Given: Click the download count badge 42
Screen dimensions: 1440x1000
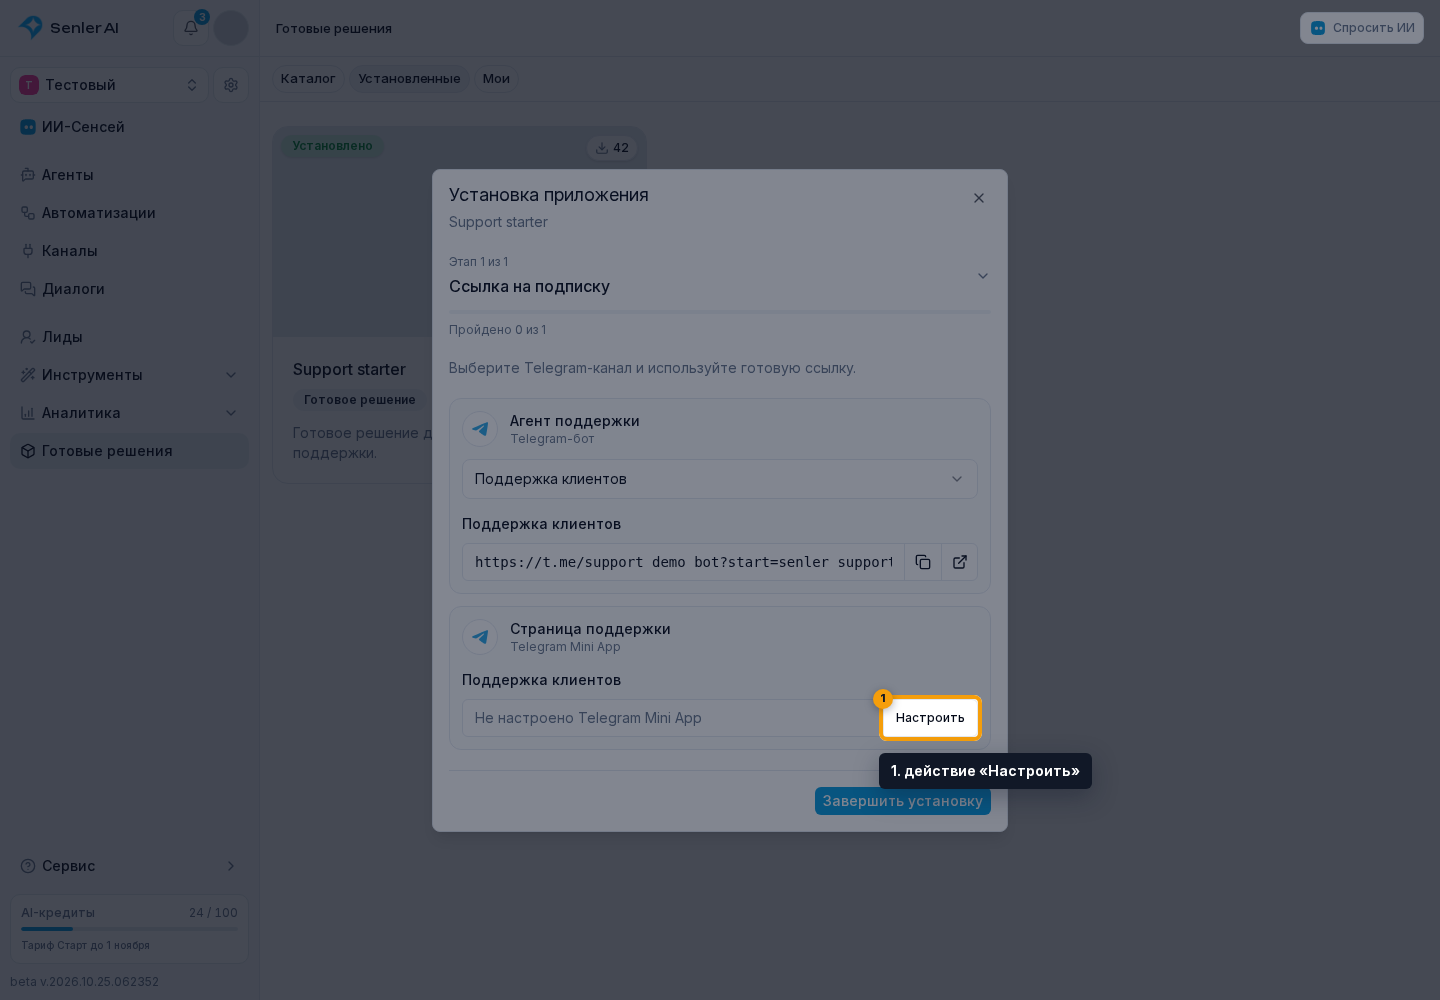Looking at the screenshot, I should [612, 148].
